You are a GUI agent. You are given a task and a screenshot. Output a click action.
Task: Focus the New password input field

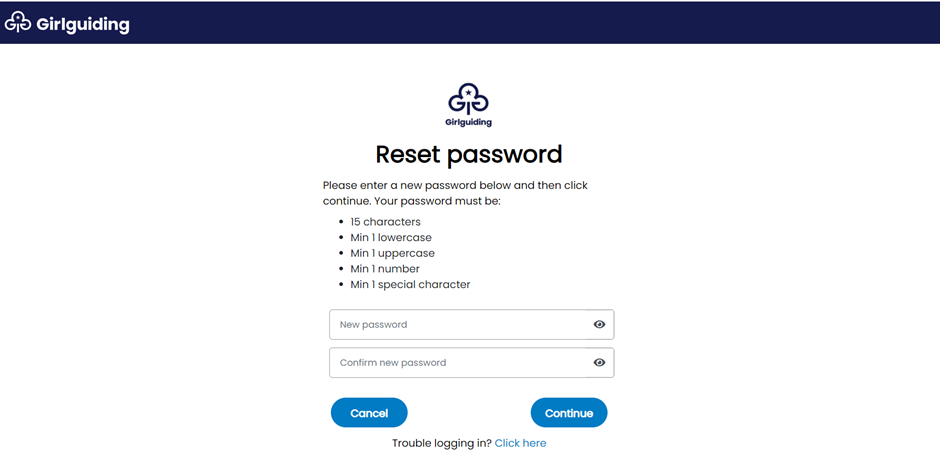[x=457, y=324]
